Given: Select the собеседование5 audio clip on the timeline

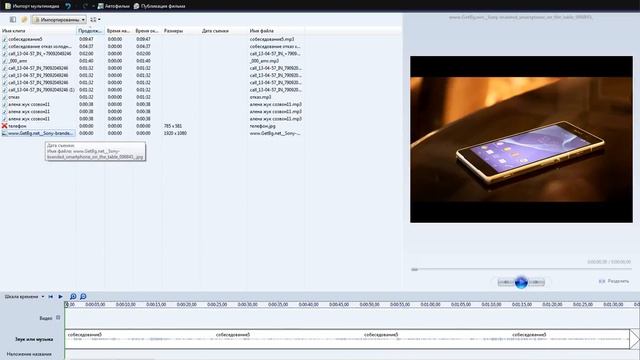Looking at the screenshot, I should pos(347,339).
